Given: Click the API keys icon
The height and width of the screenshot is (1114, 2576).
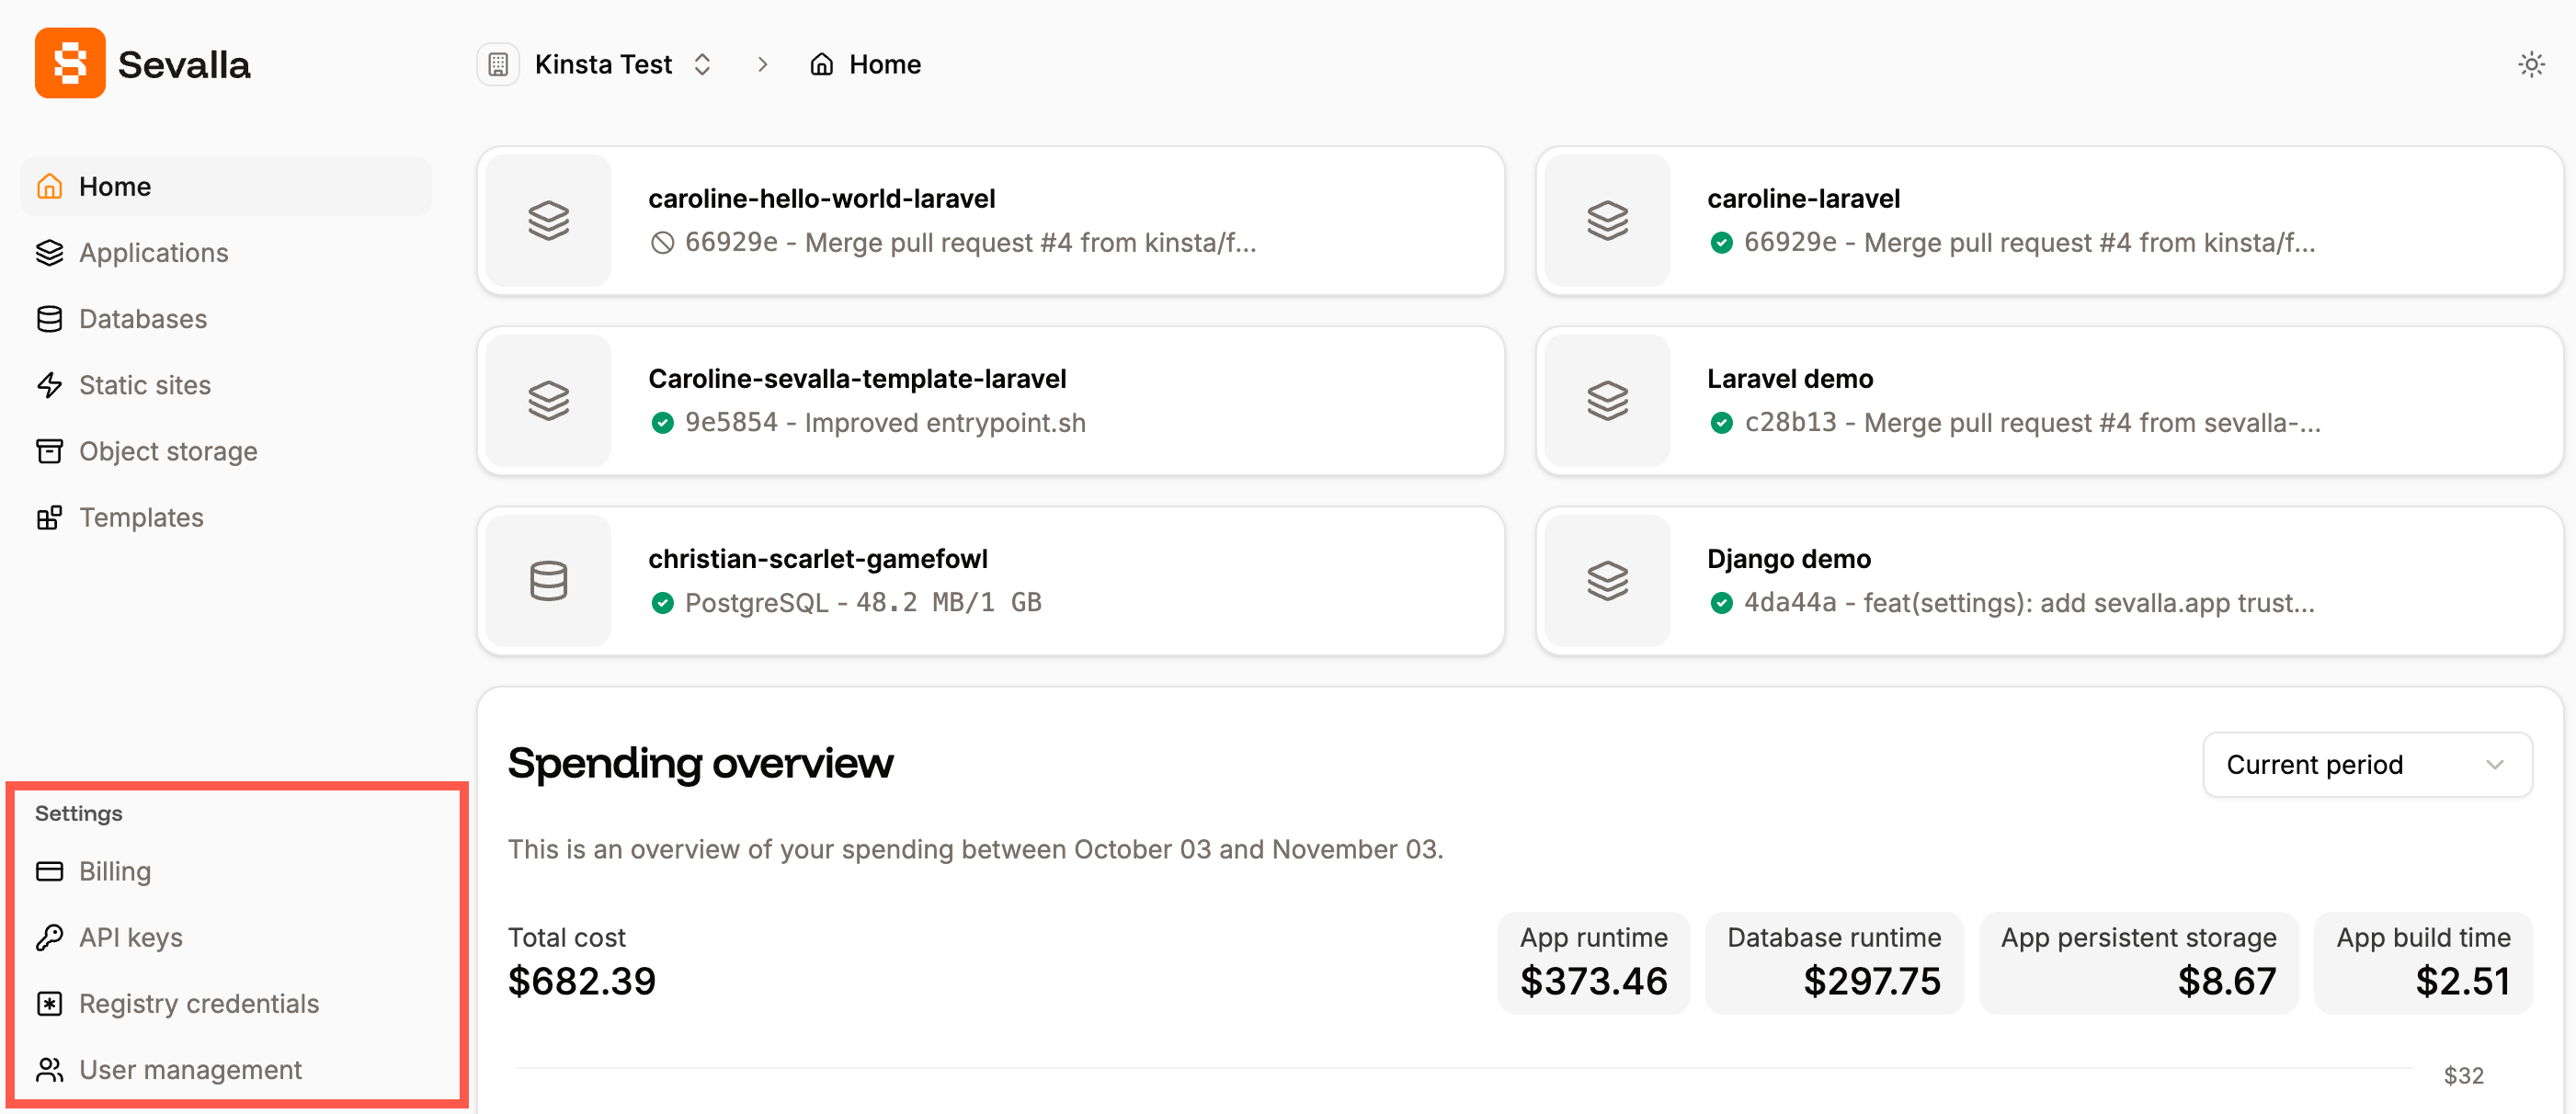Looking at the screenshot, I should click(50, 937).
